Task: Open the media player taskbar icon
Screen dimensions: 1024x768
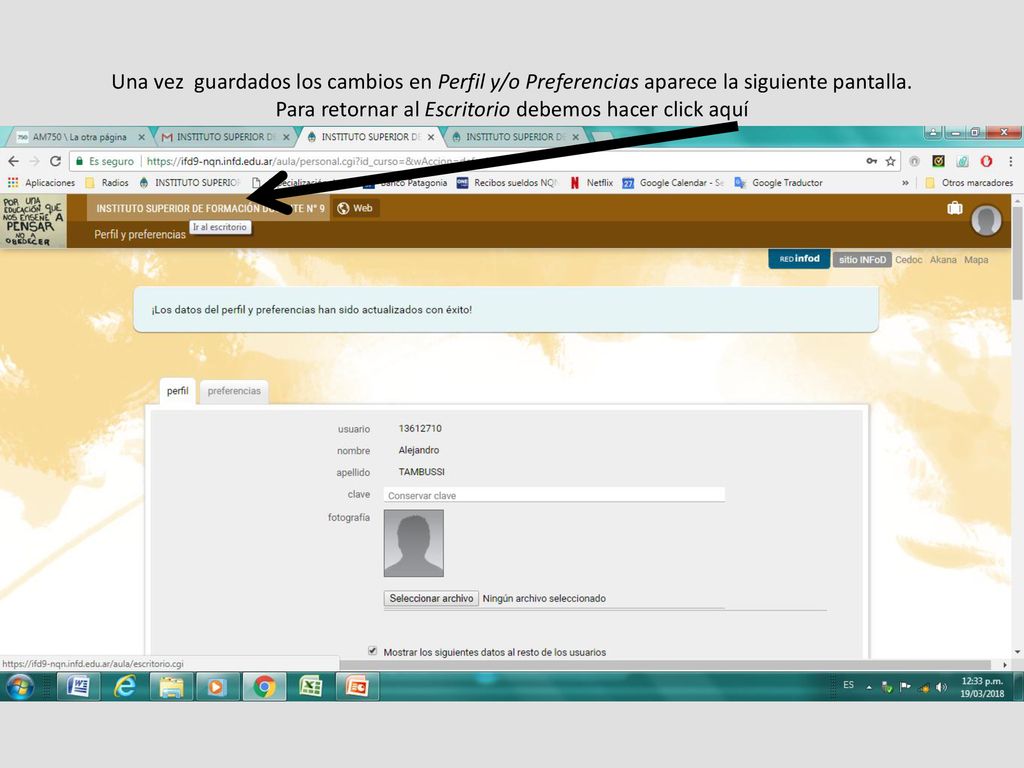Action: pyautogui.click(x=217, y=686)
